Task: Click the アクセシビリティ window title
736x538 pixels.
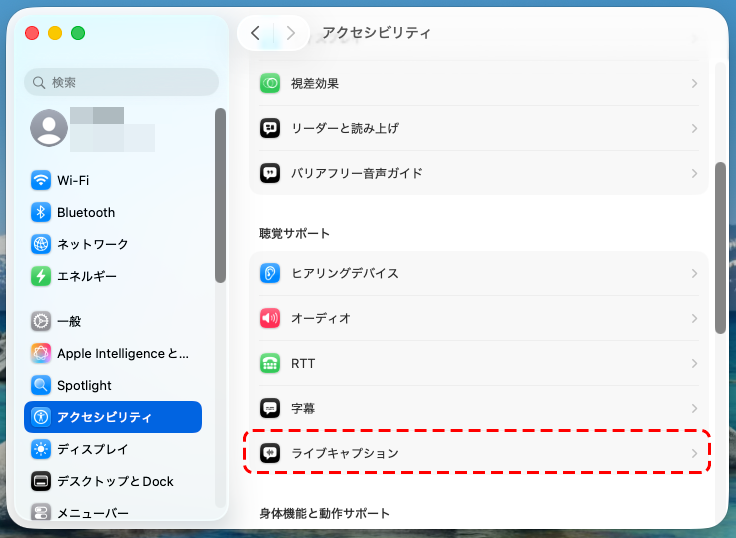Action: pos(376,32)
